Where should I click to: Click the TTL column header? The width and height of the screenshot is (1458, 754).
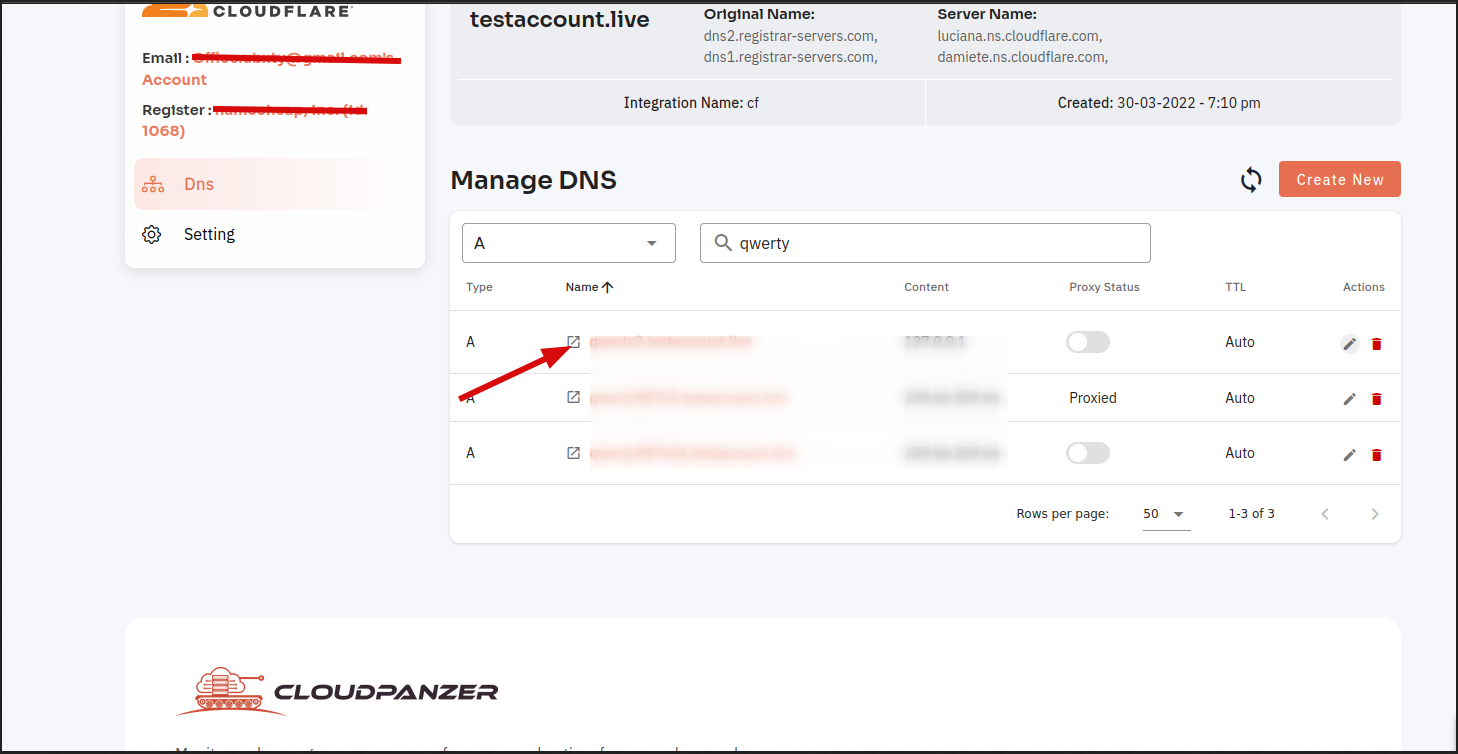click(1236, 287)
